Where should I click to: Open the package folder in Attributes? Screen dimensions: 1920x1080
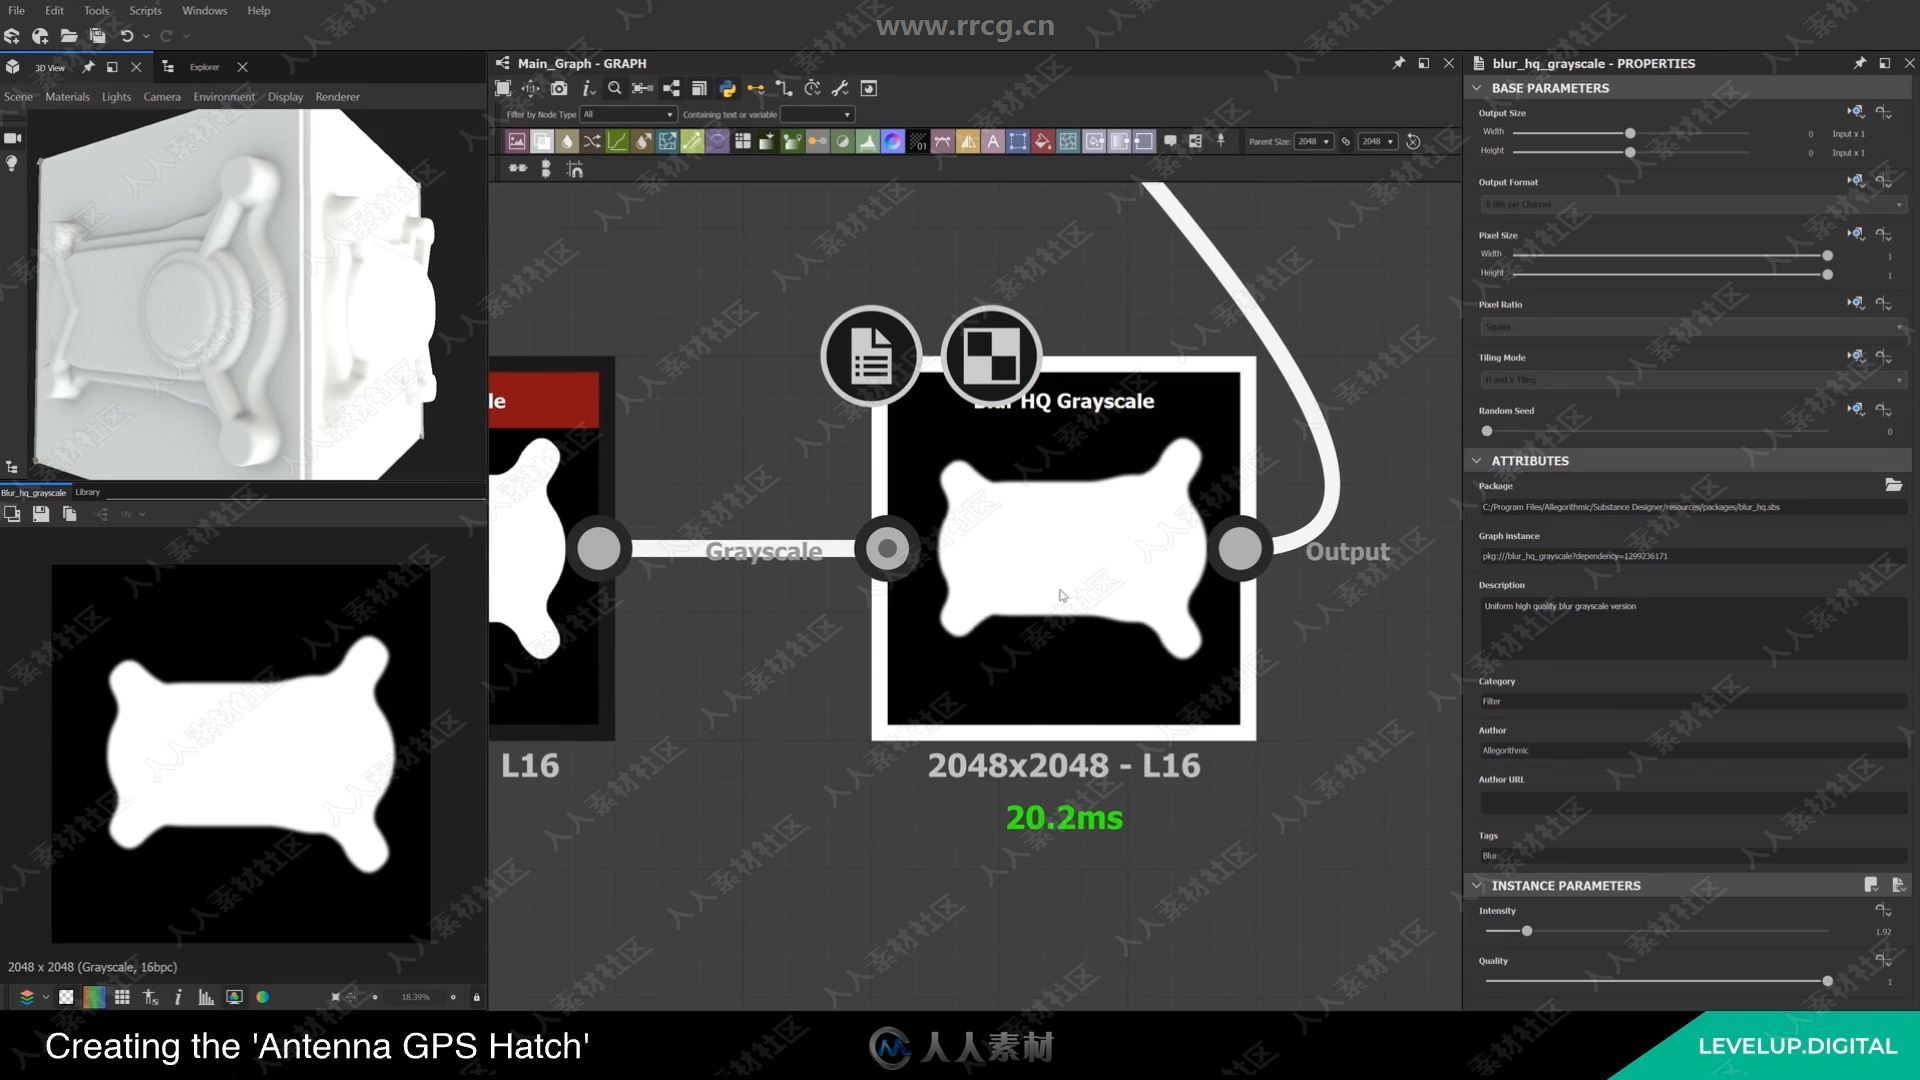pyautogui.click(x=1893, y=485)
